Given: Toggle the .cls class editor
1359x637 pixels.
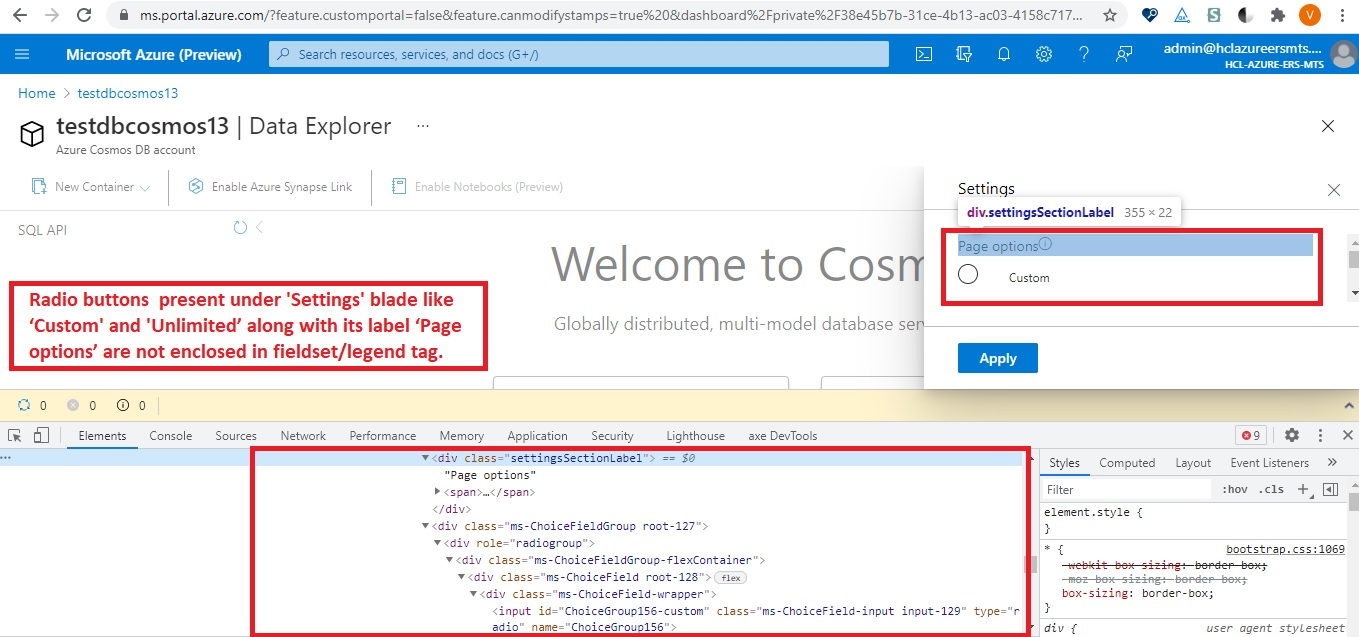Looking at the screenshot, I should [1272, 490].
